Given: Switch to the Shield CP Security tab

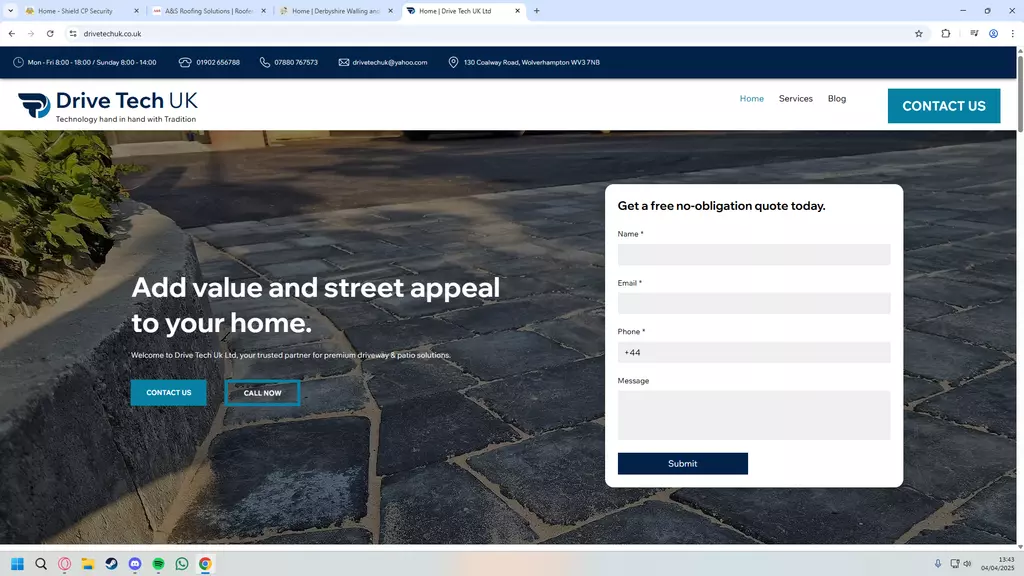Looking at the screenshot, I should click(81, 11).
